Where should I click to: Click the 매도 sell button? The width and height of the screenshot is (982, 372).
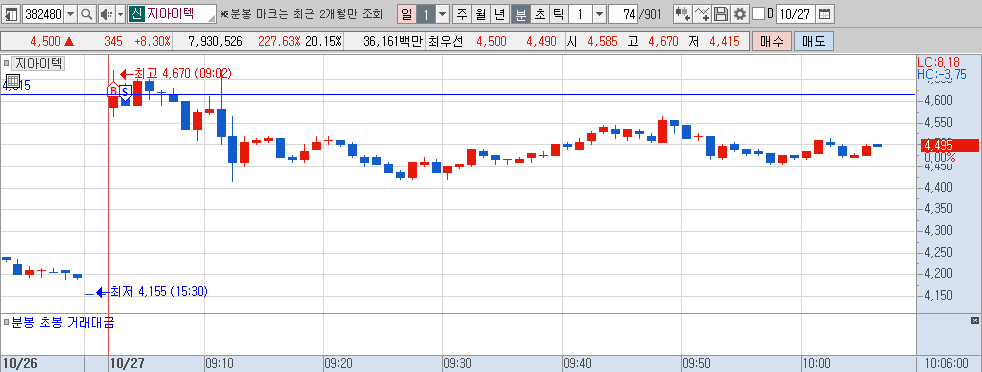tap(814, 42)
